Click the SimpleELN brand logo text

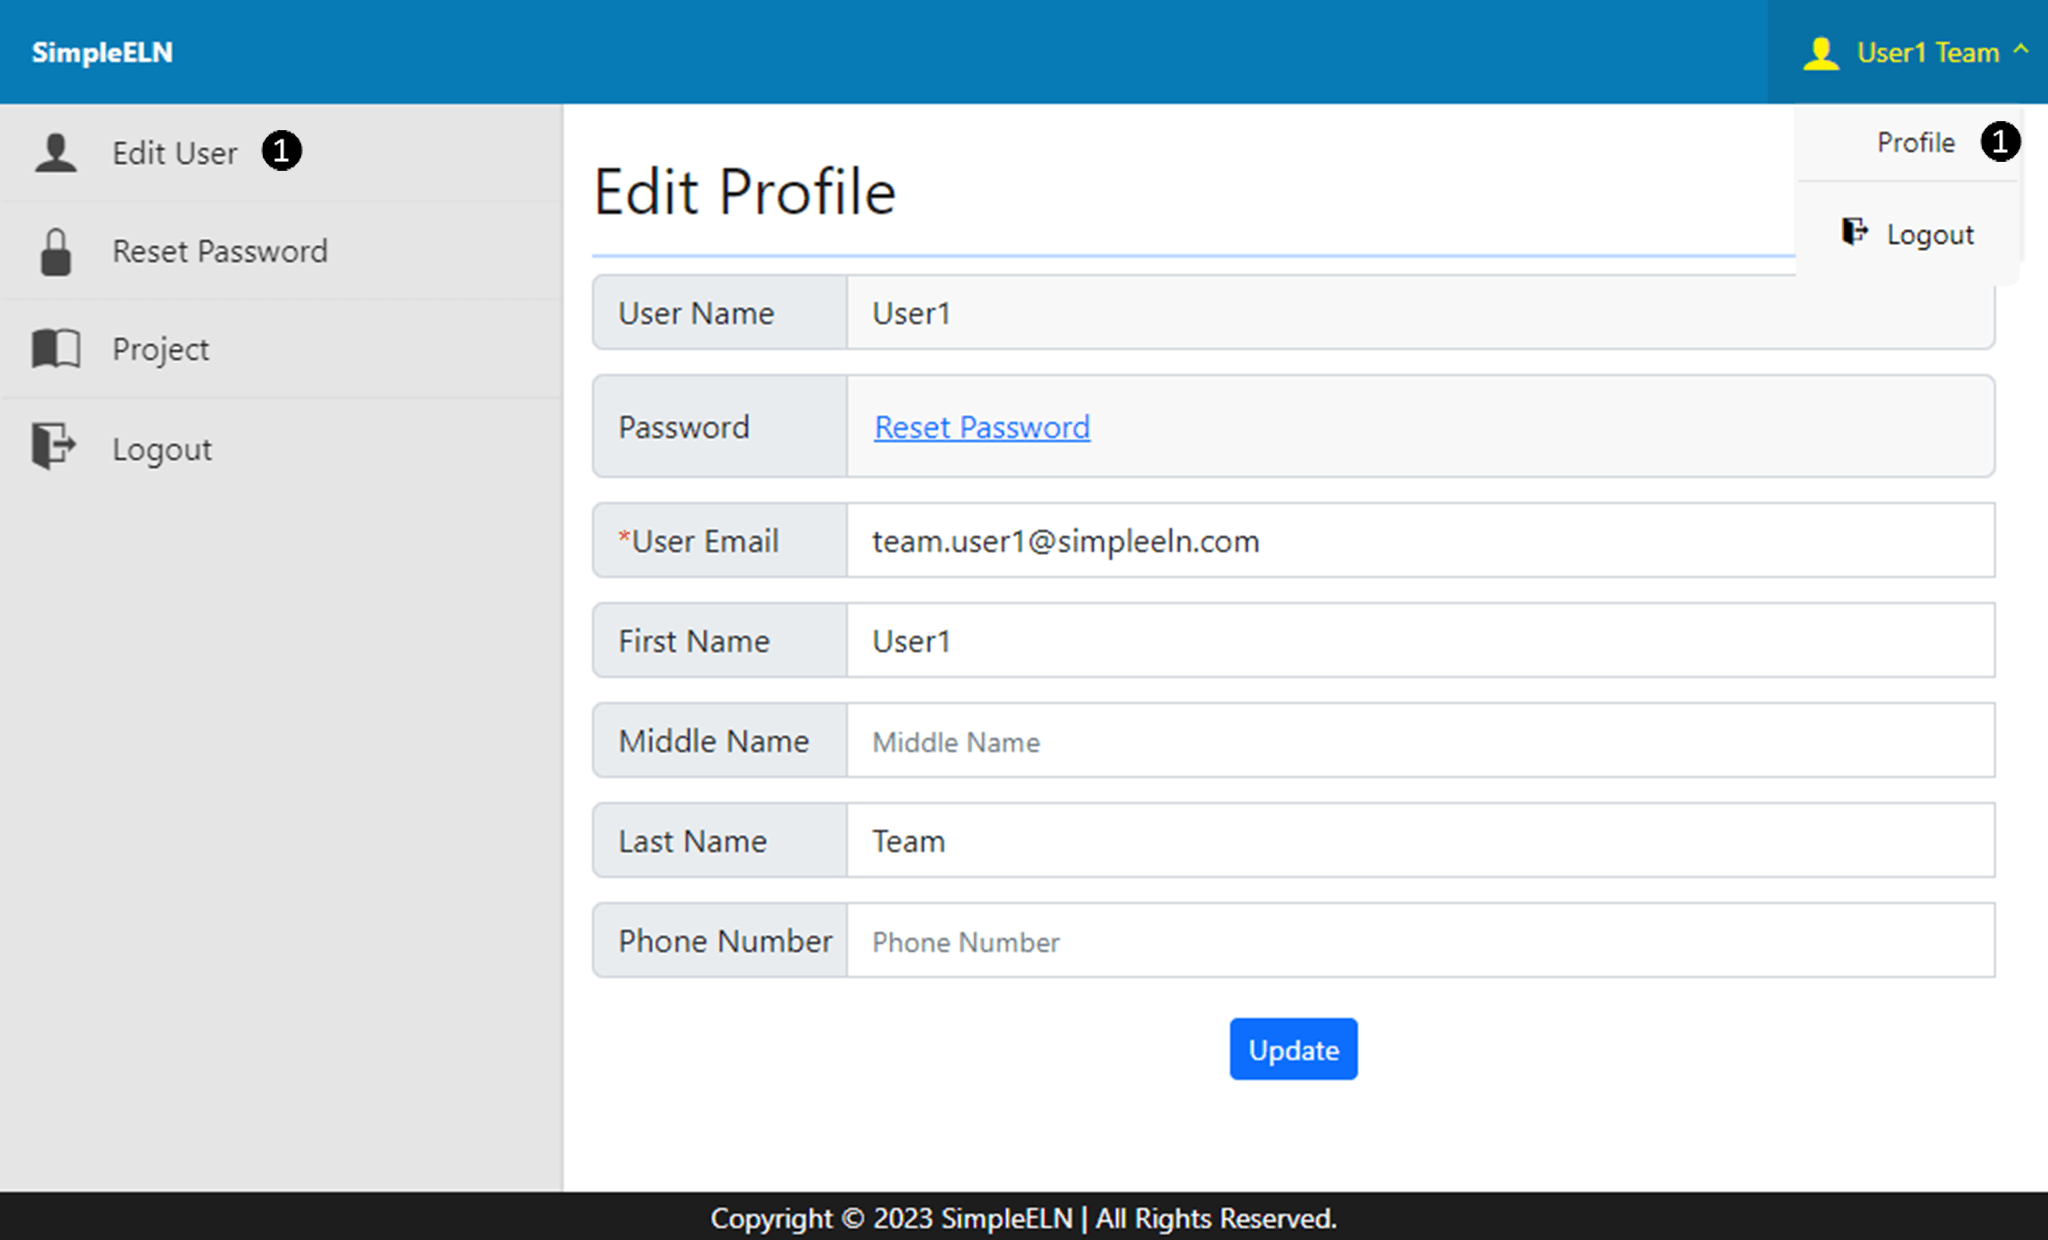pos(102,53)
